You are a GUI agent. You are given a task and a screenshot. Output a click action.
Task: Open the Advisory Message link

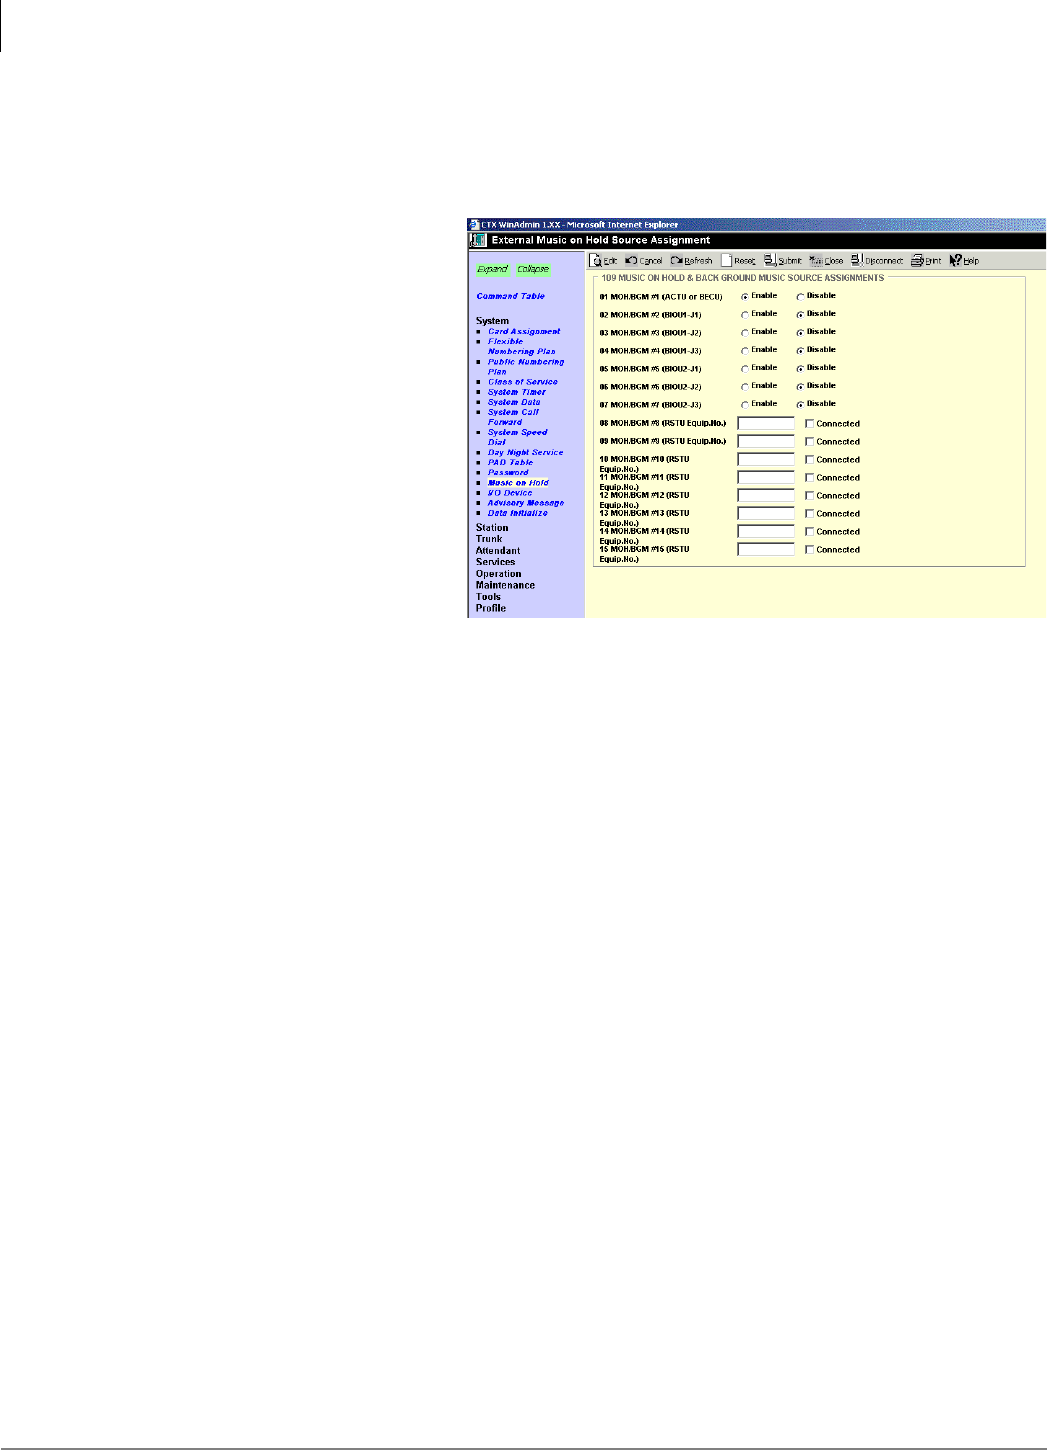(526, 503)
